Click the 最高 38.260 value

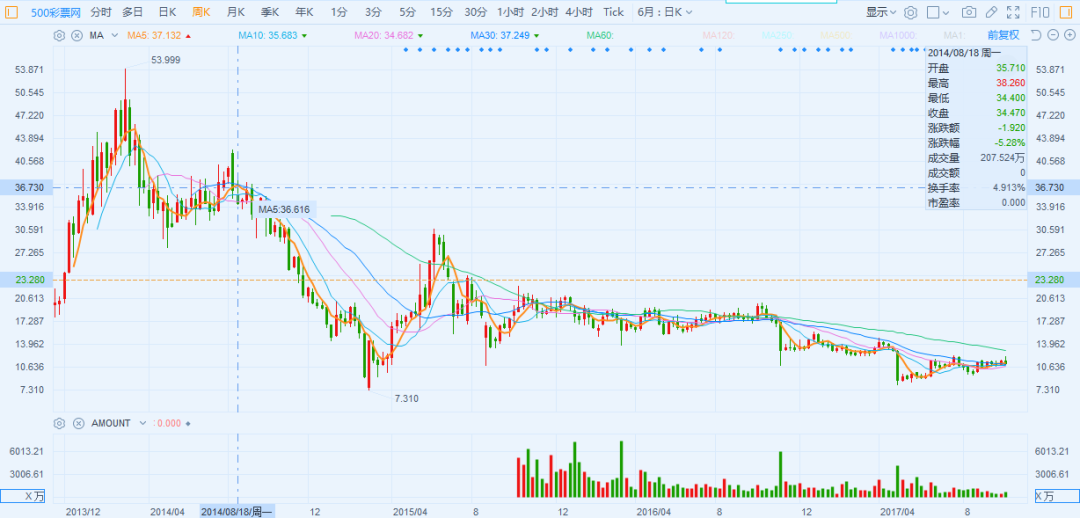pos(1010,83)
